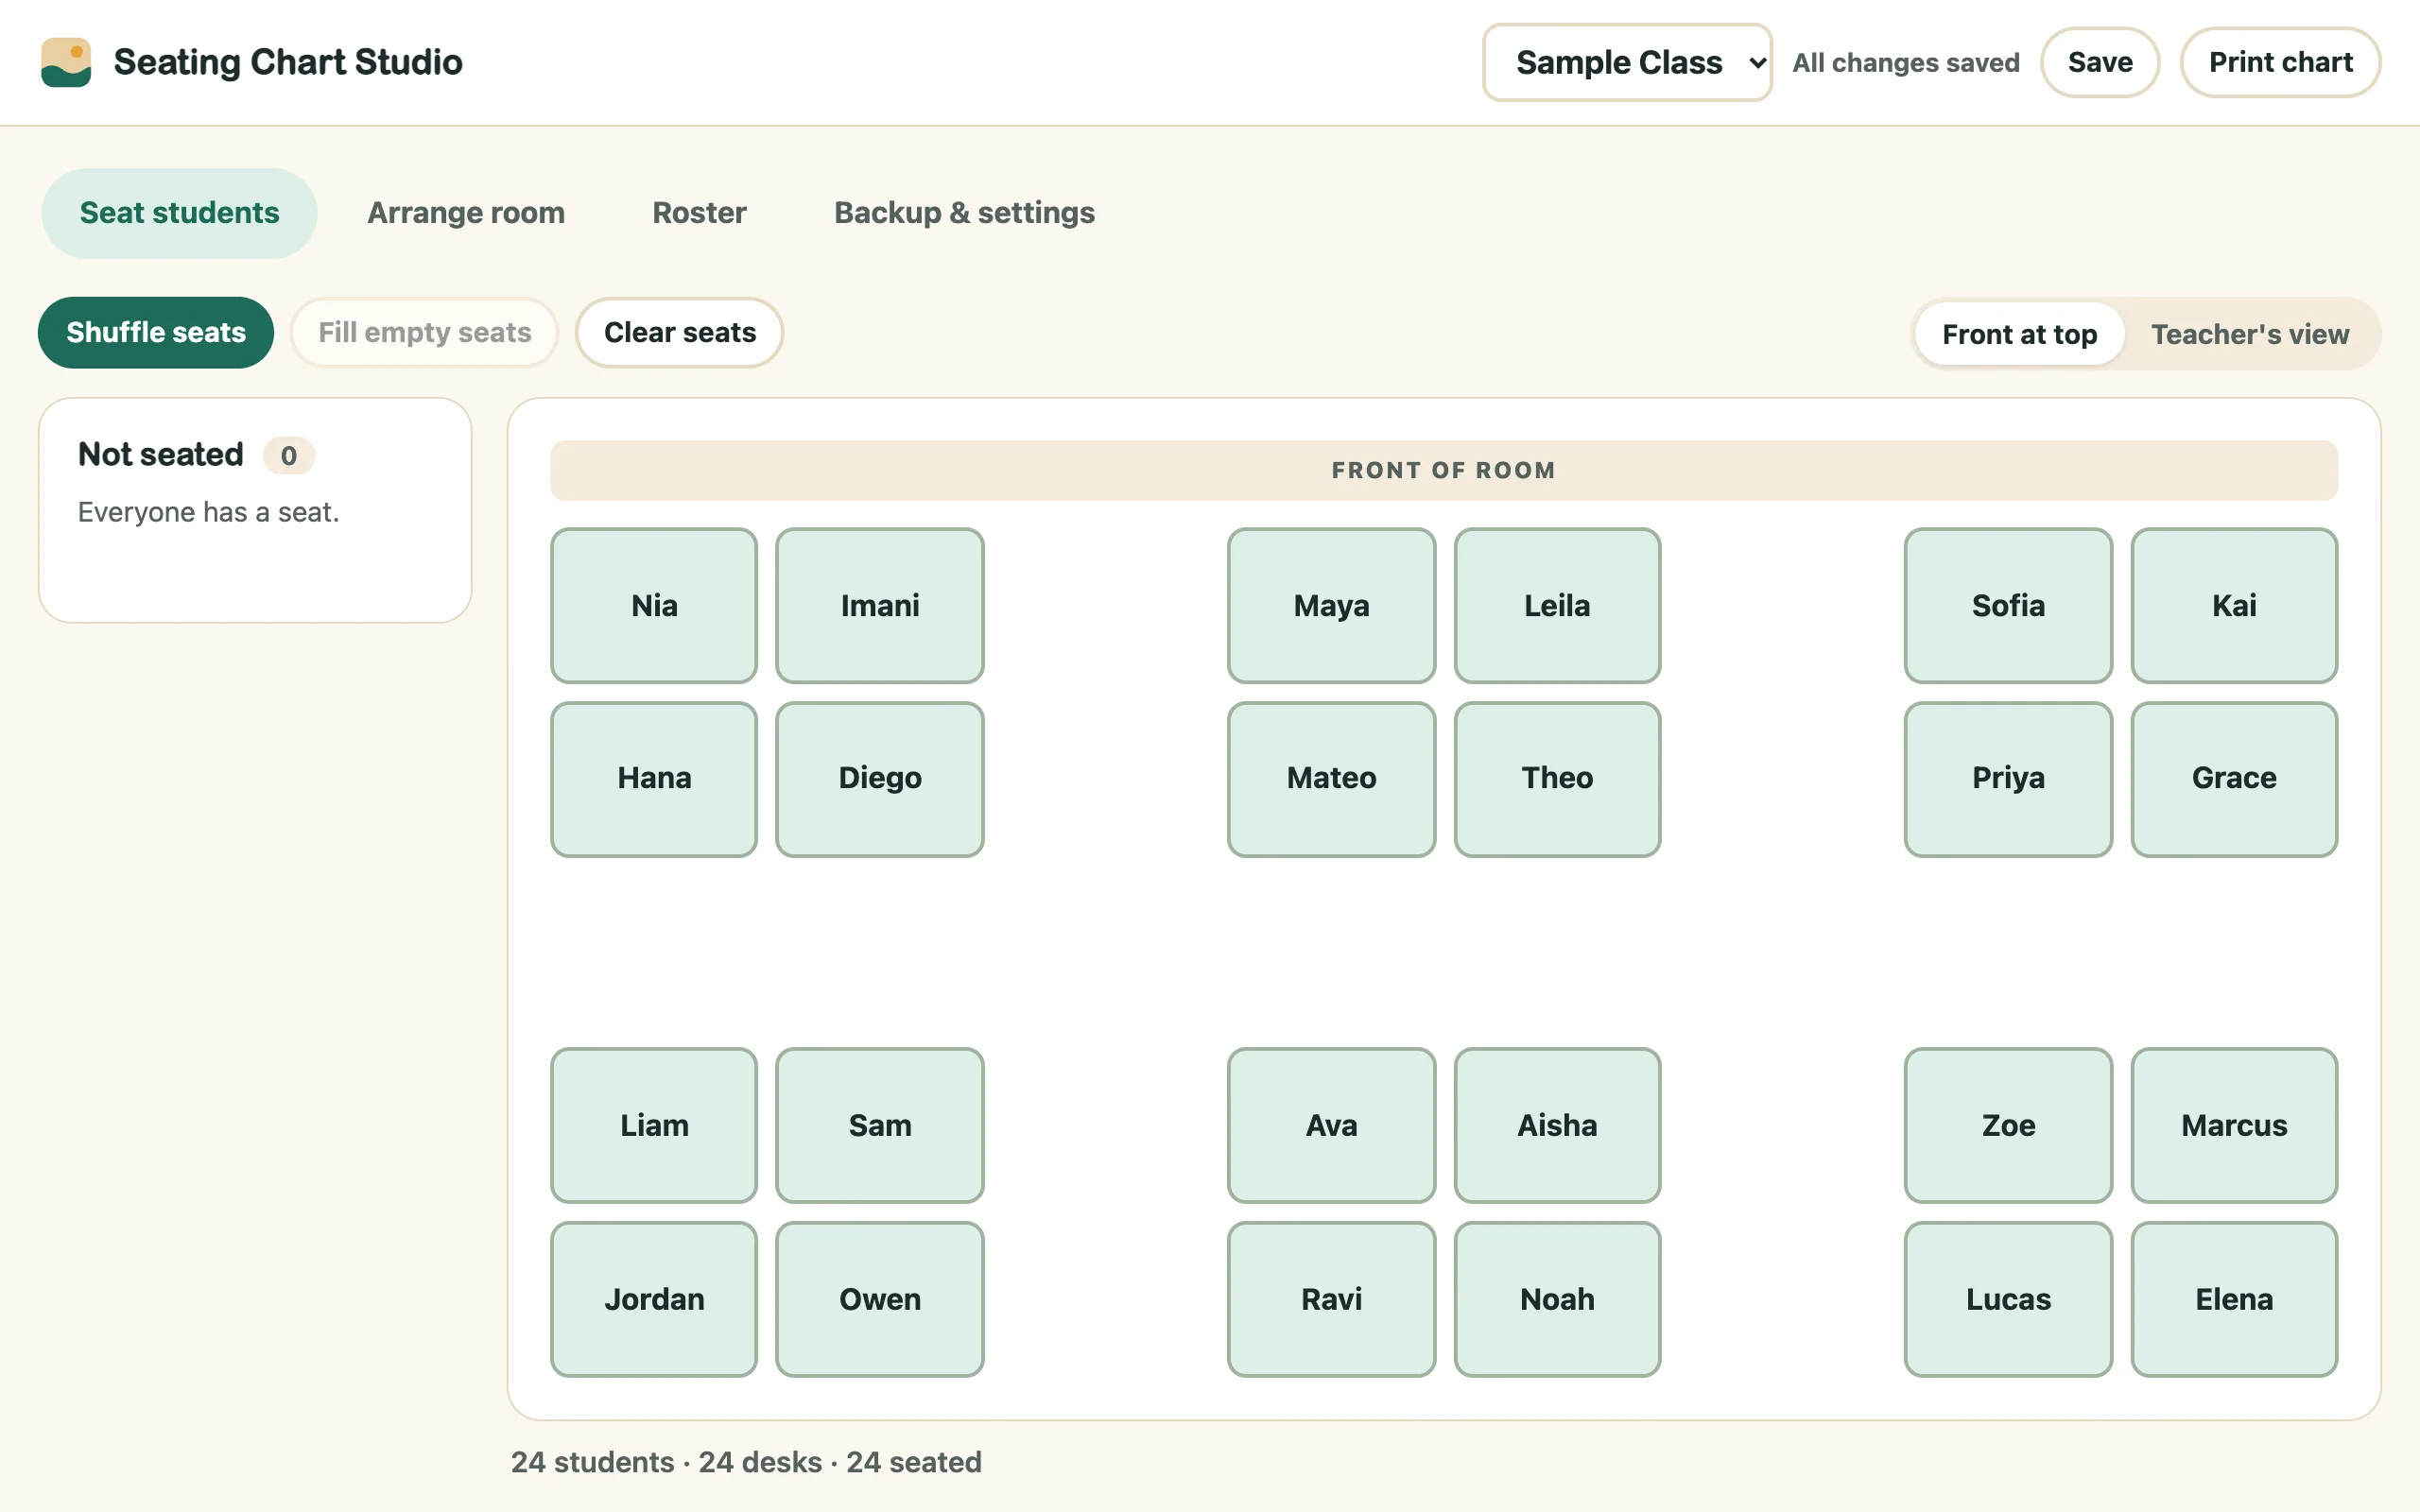Screen dimensions: 2420x1512
Task: Open the Backup & settings tab
Action: click(964, 213)
